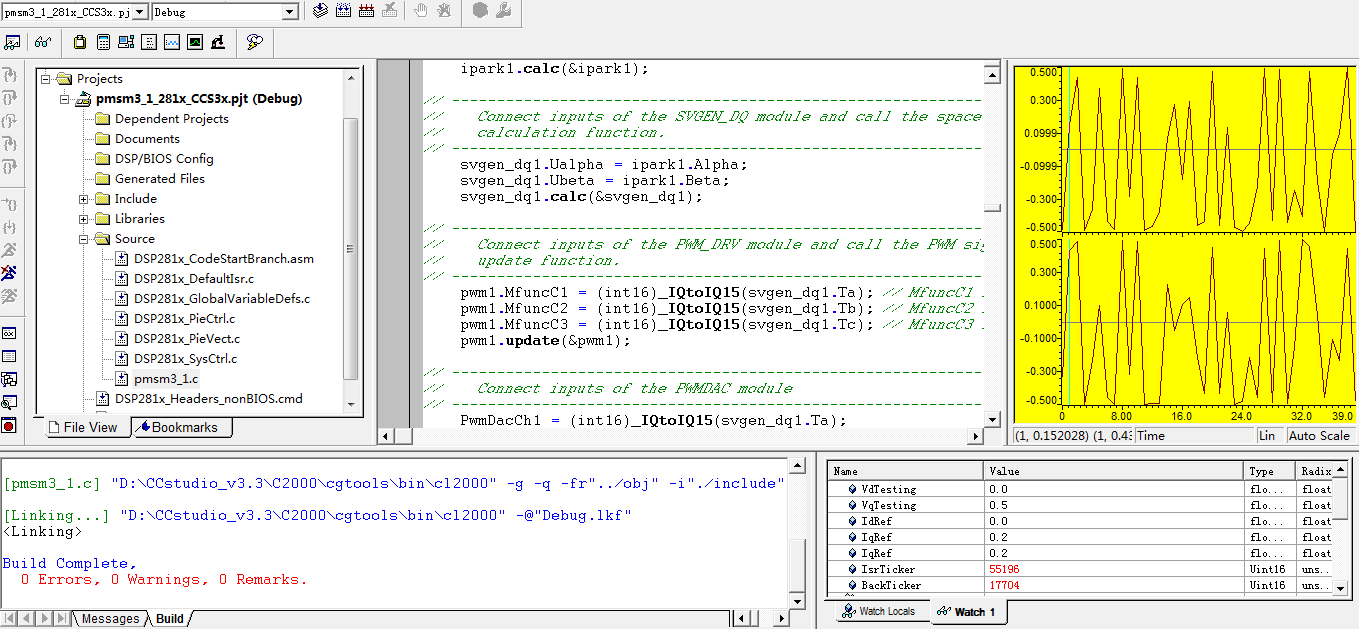Click the dotted-page list toolbar icon

[149, 42]
